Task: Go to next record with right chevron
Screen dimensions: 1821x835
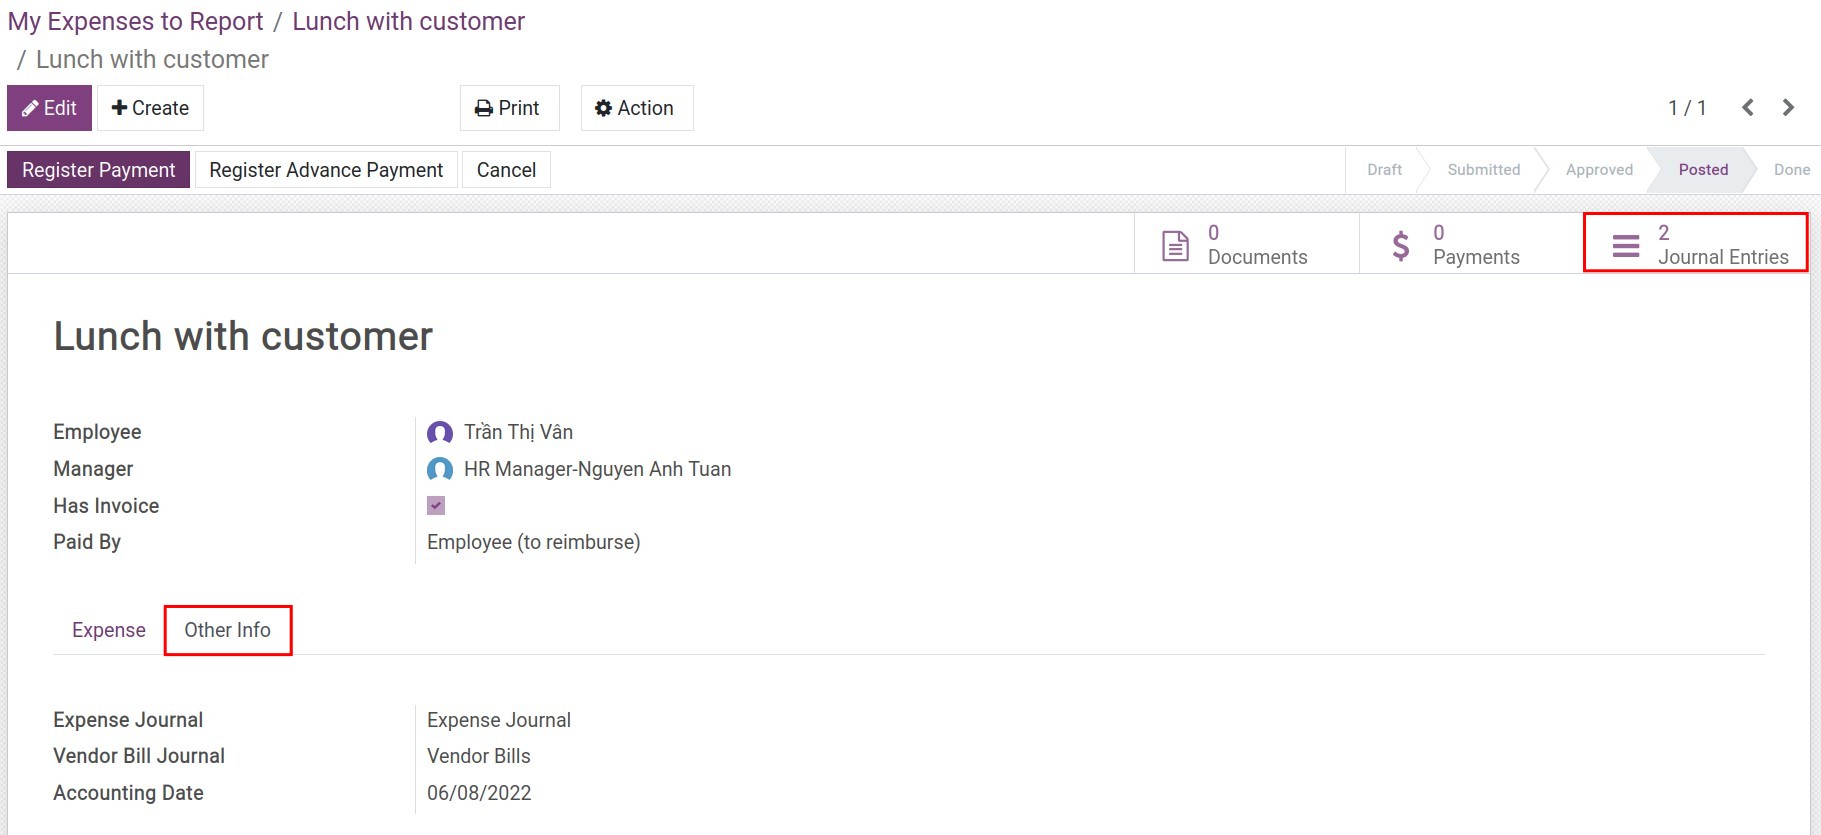Action: pos(1788,108)
